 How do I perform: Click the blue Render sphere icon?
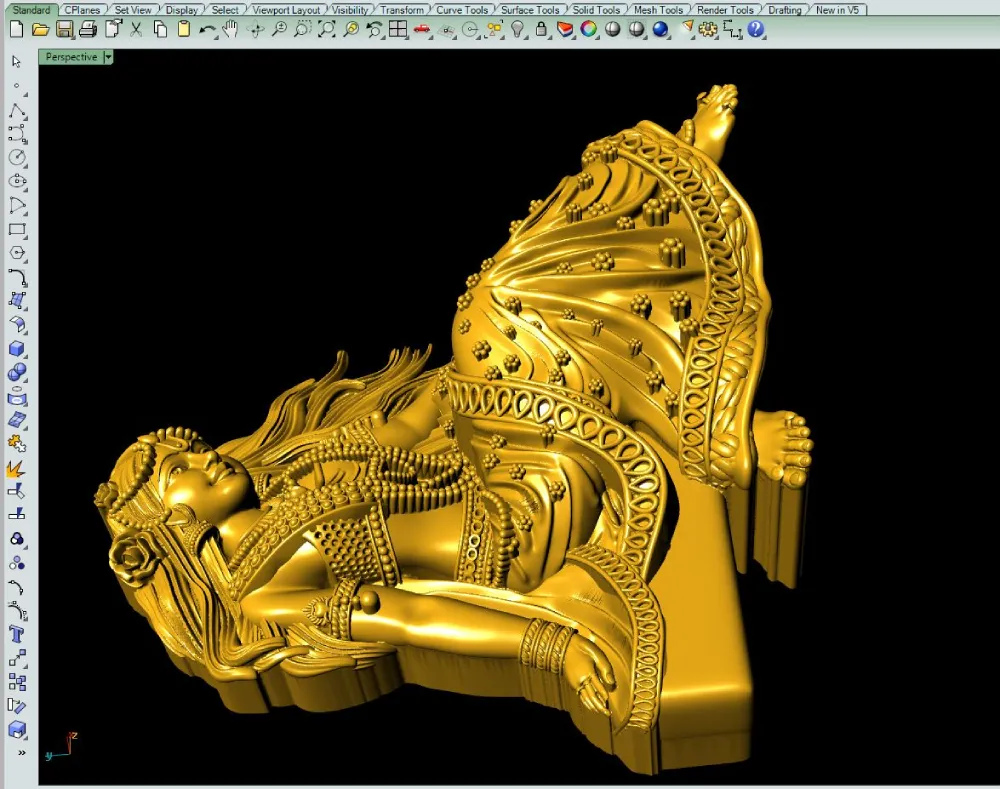(x=661, y=29)
